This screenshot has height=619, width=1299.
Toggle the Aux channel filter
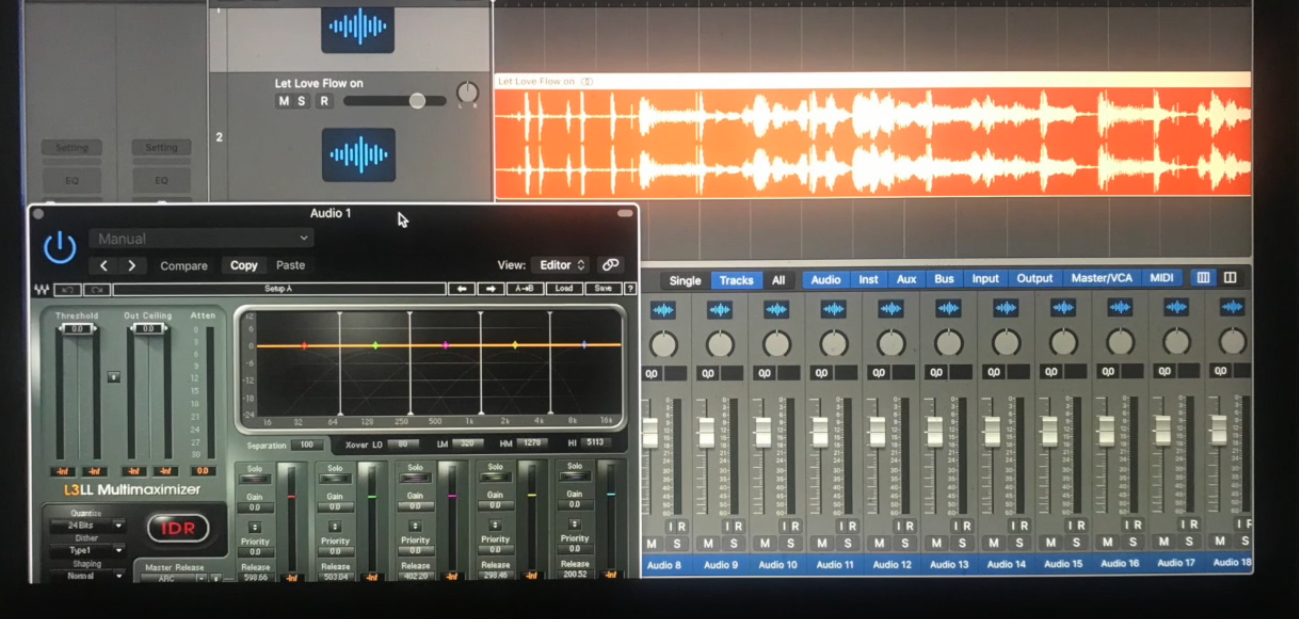click(x=906, y=279)
